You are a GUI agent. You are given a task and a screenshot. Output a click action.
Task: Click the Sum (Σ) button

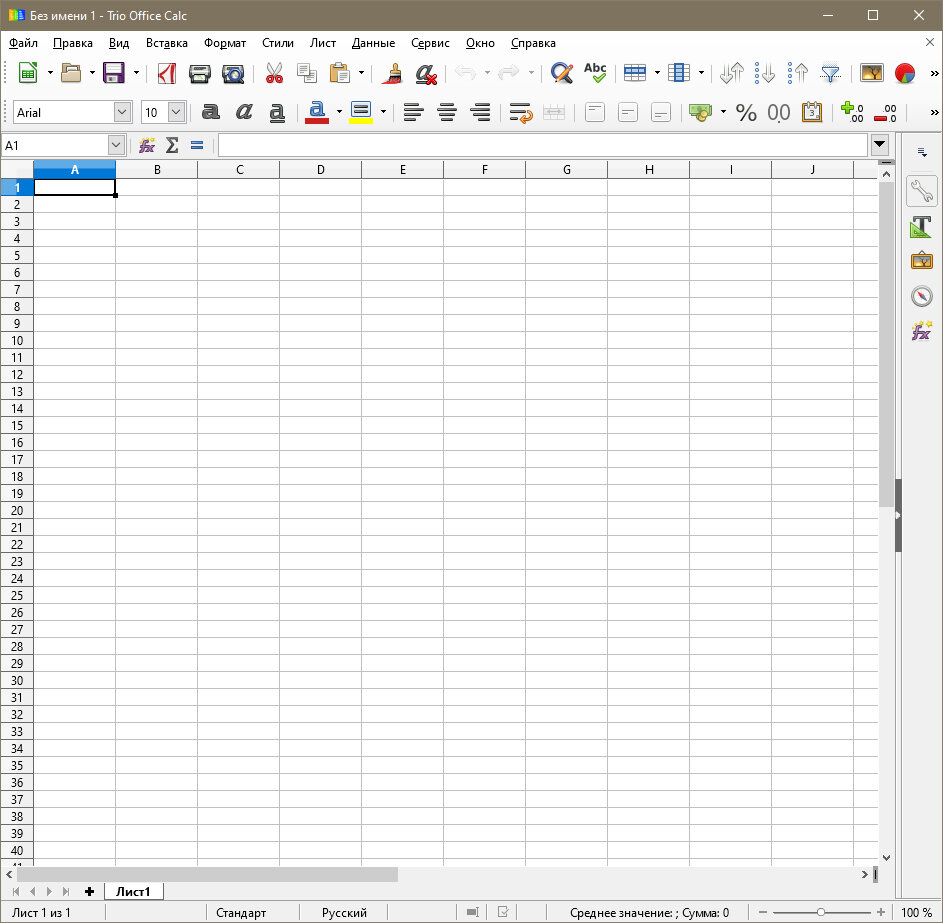171,145
